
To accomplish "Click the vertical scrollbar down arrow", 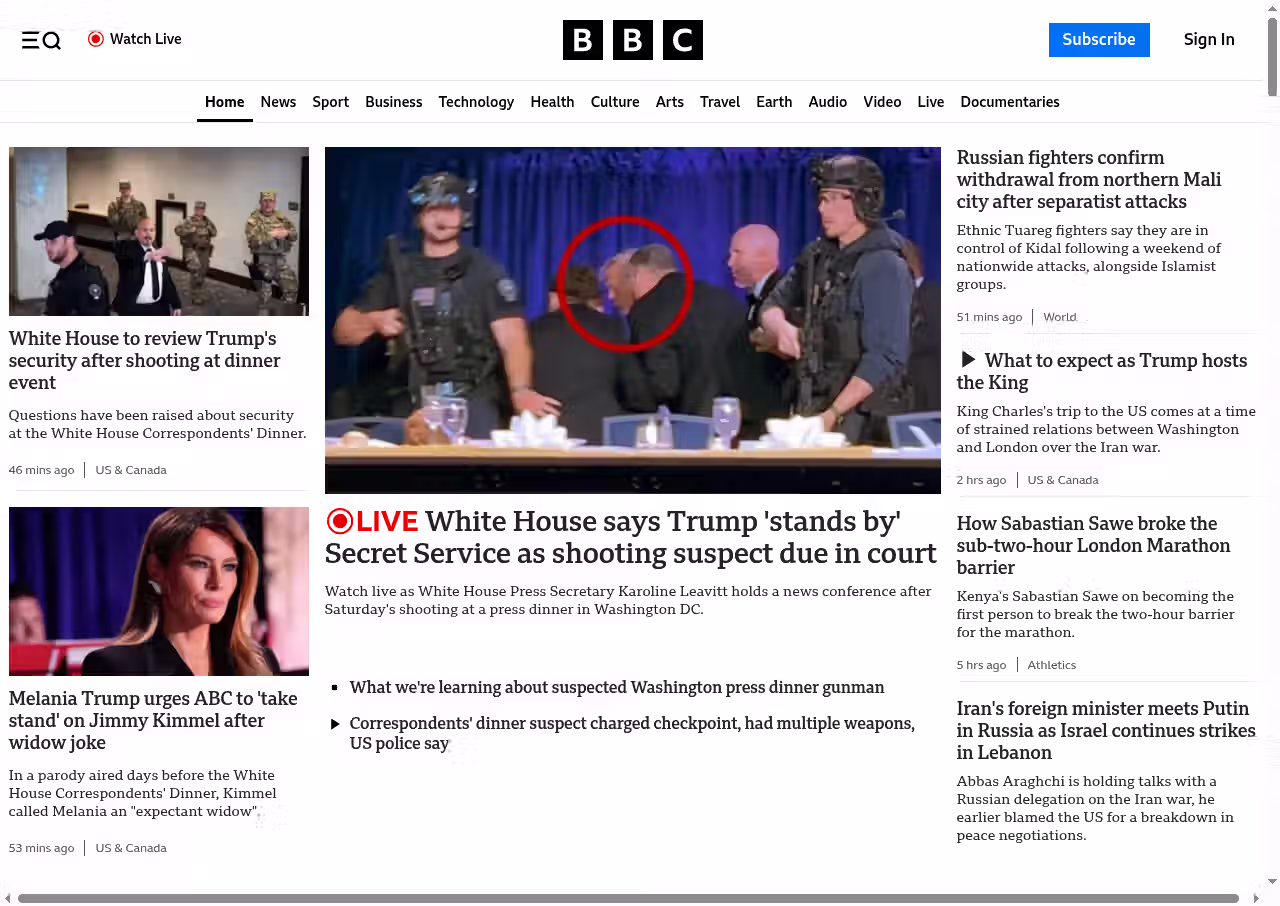I will (1272, 881).
